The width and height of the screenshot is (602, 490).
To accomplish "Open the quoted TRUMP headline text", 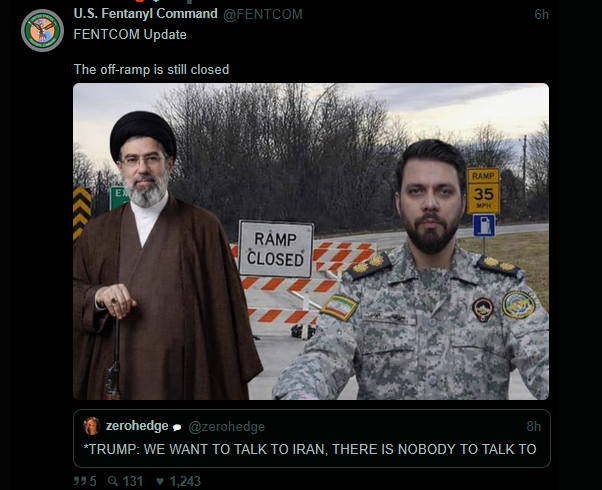I will 310,449.
